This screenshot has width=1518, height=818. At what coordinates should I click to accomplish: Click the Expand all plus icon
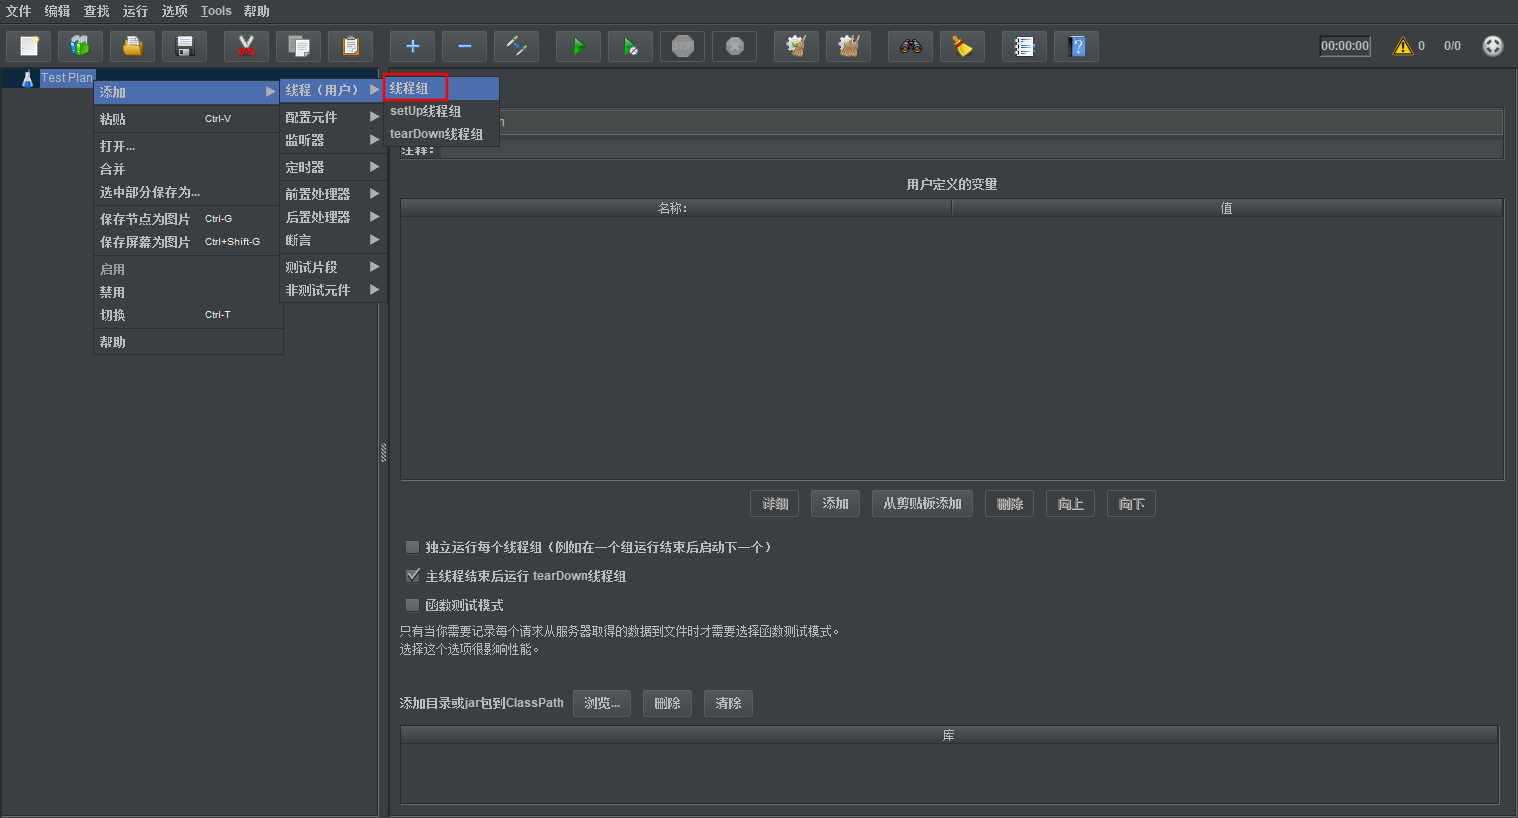point(412,46)
